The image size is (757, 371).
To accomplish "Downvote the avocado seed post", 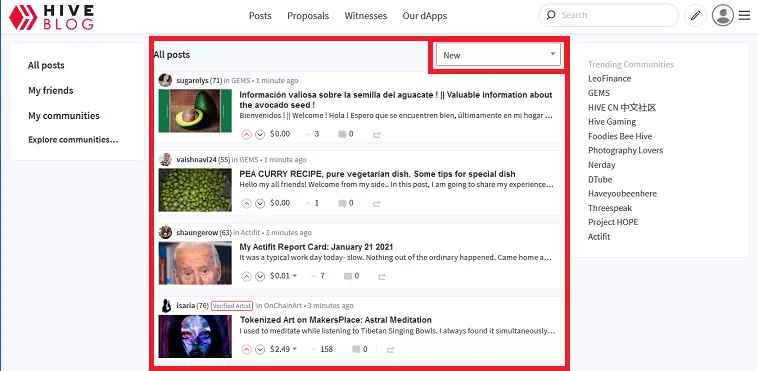I will (260, 134).
